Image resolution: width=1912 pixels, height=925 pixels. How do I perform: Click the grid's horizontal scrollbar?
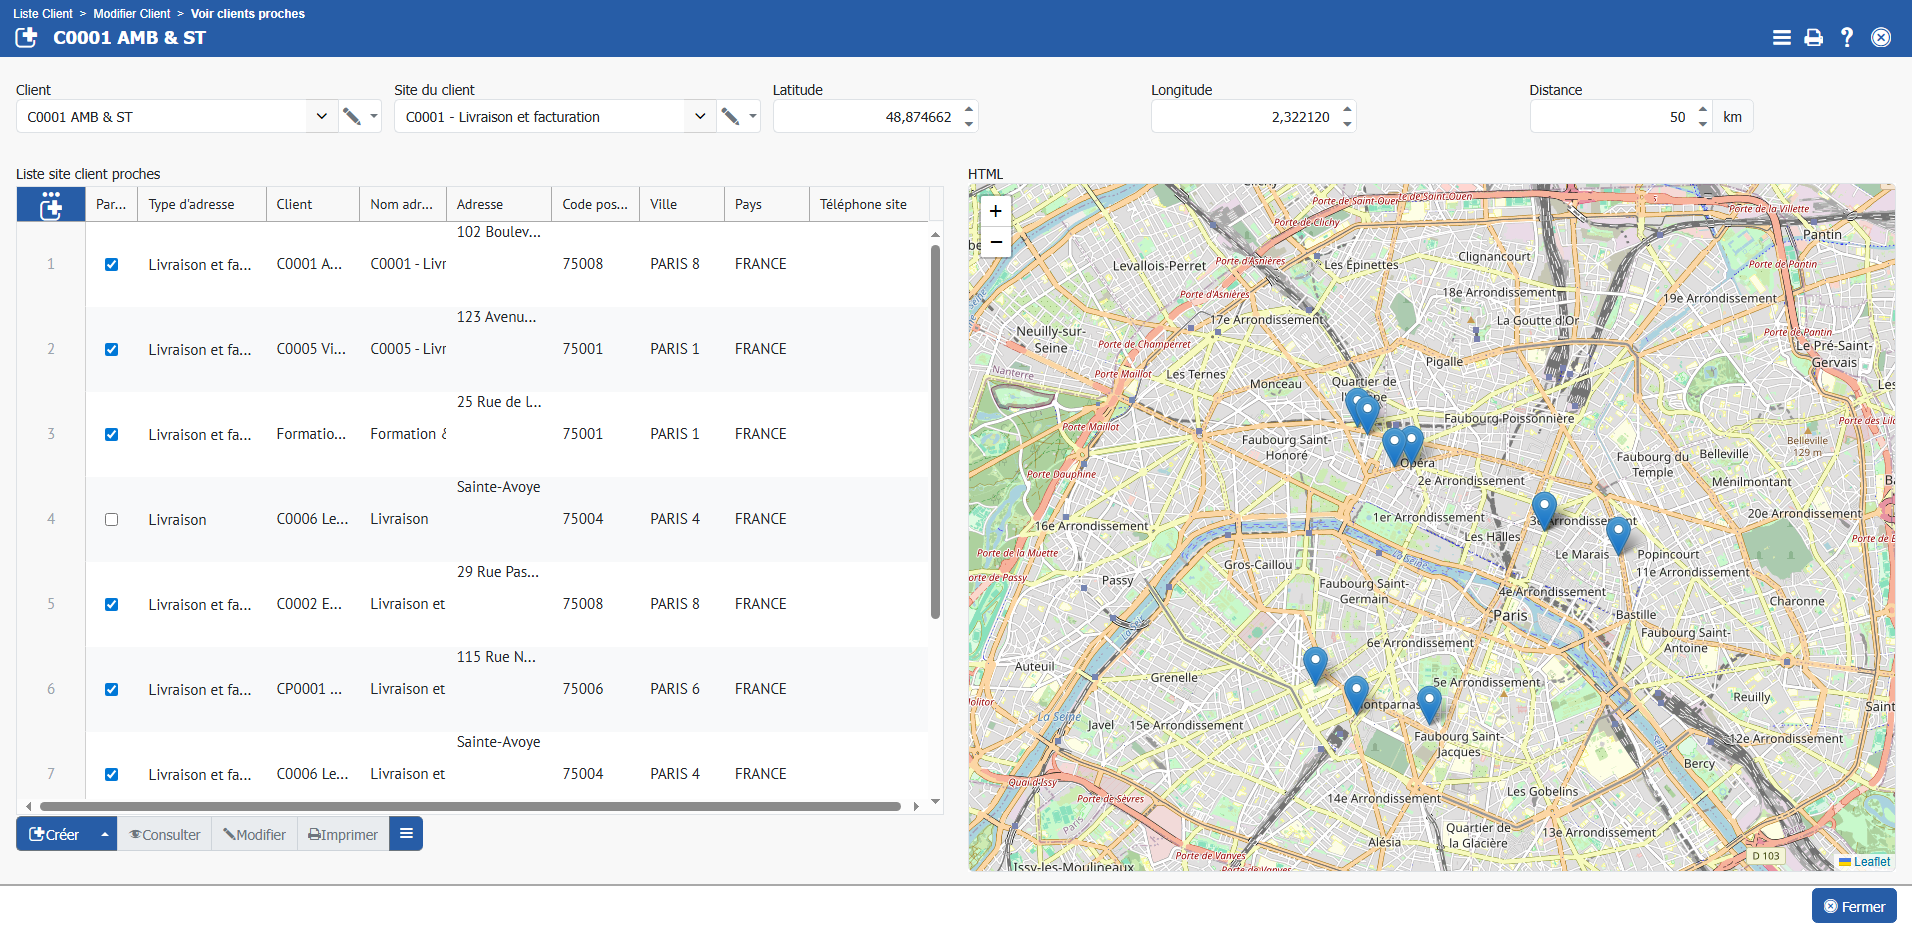pyautogui.click(x=470, y=806)
